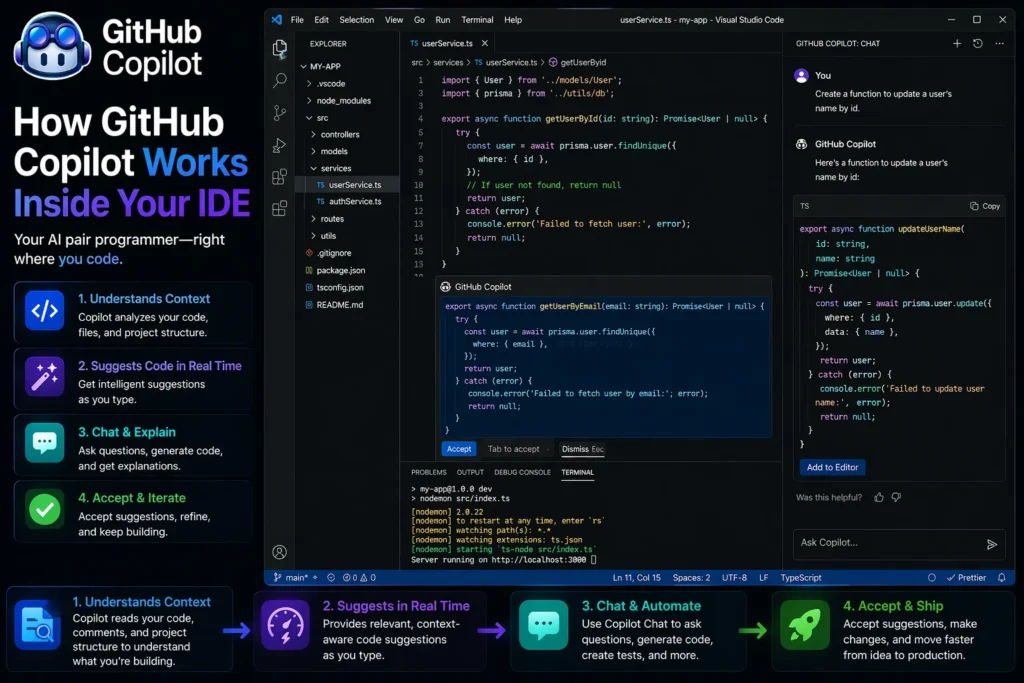This screenshot has height=683, width=1024.
Task: Open Source Control view in activity bar
Action: 280,113
